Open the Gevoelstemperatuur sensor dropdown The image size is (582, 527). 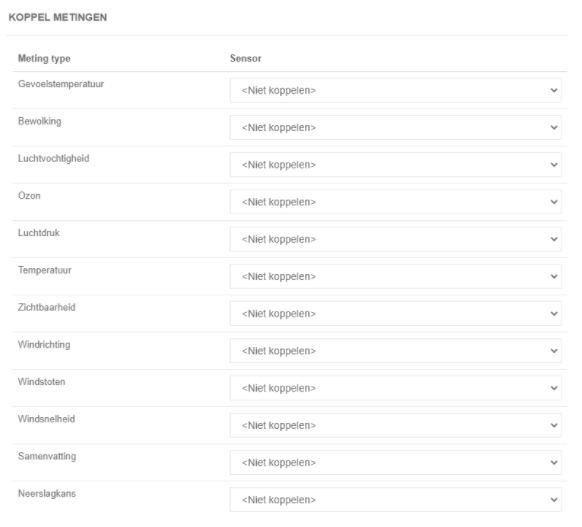[x=396, y=90]
